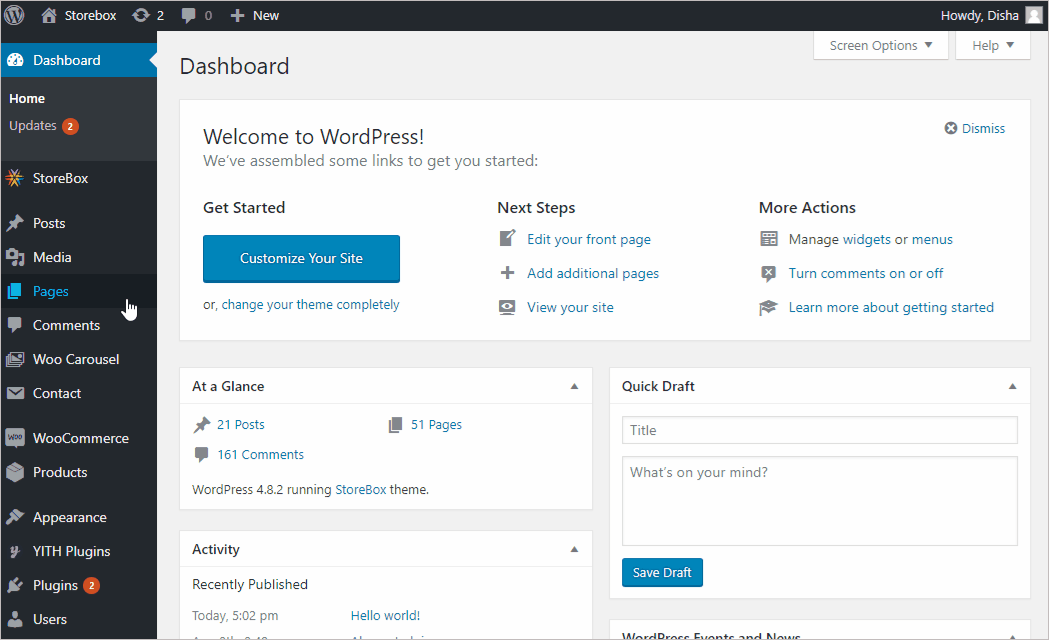Click the WooCommerce woo icon
1049x640 pixels.
pos(15,437)
